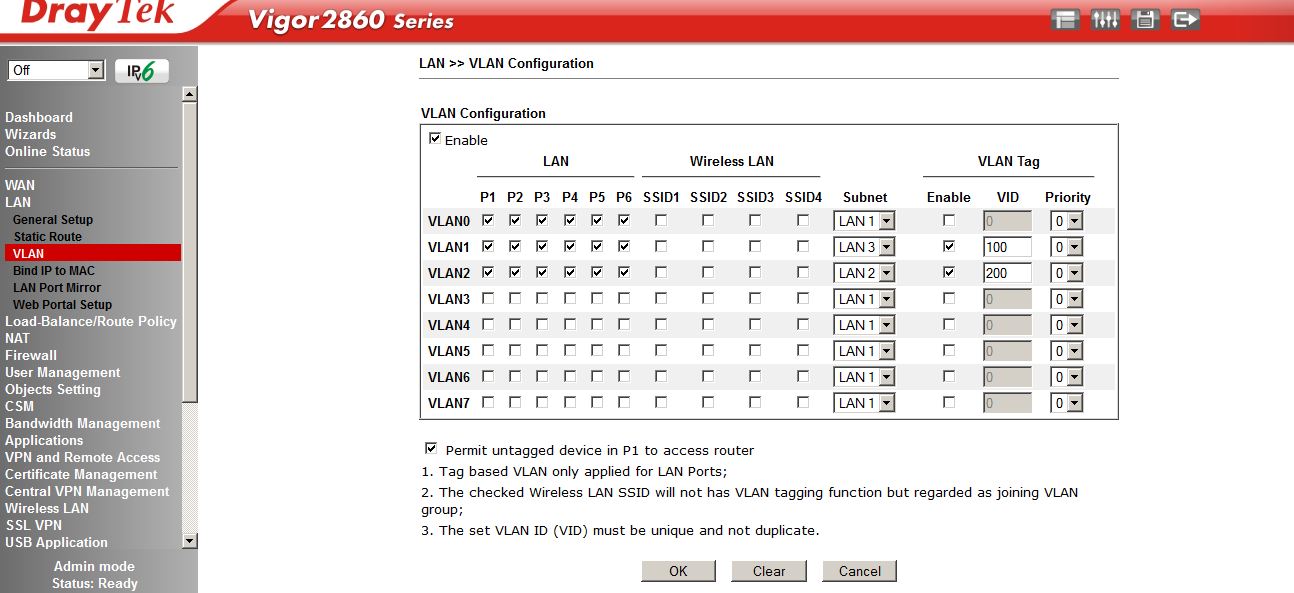Click the floppy disk save icon
1294x593 pixels.
[1145, 20]
